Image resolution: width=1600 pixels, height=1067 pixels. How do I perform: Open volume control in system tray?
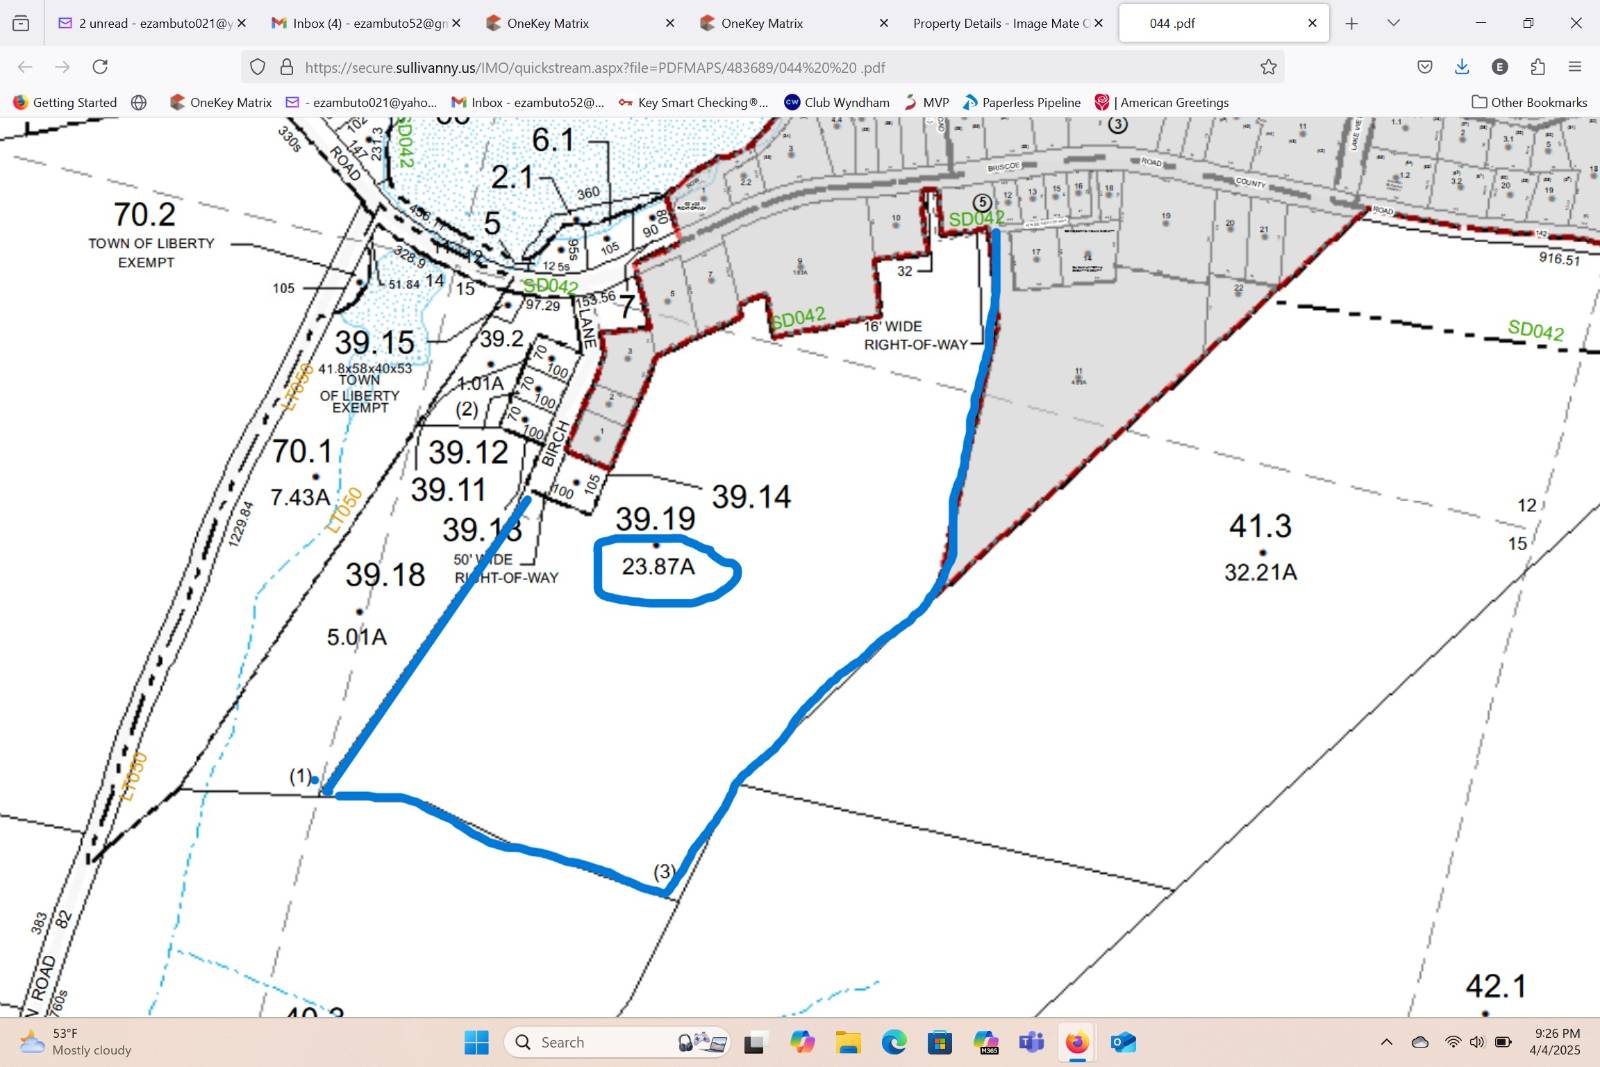point(1477,1042)
